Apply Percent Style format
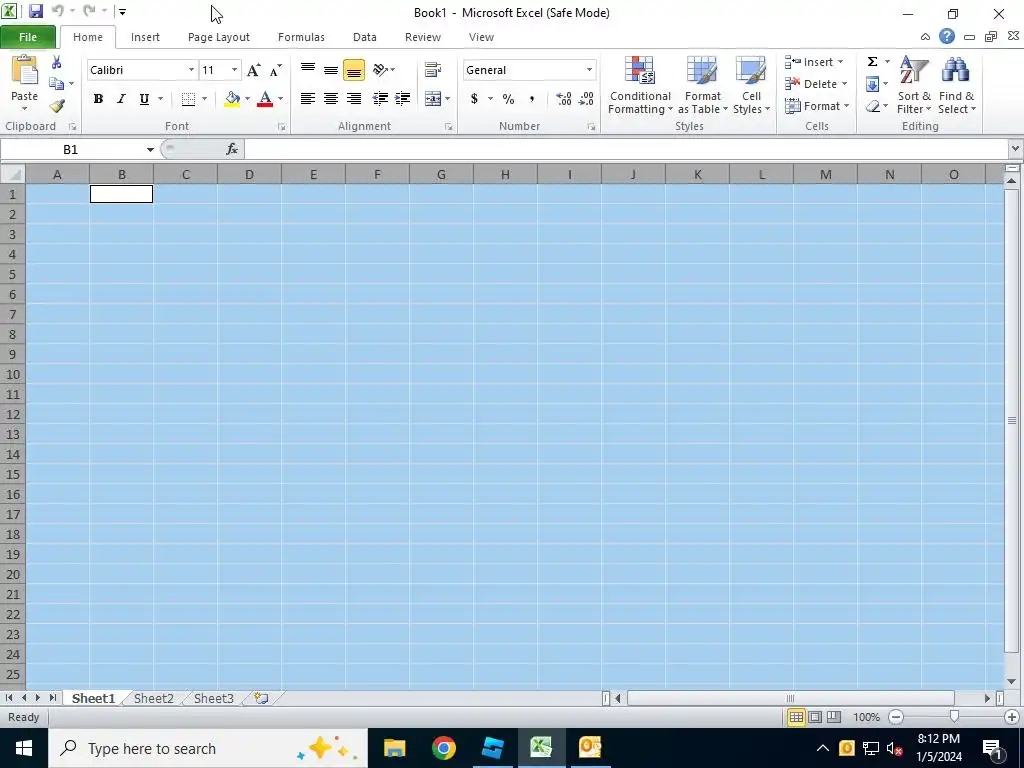Screen dimensions: 1024x768 coord(508,99)
